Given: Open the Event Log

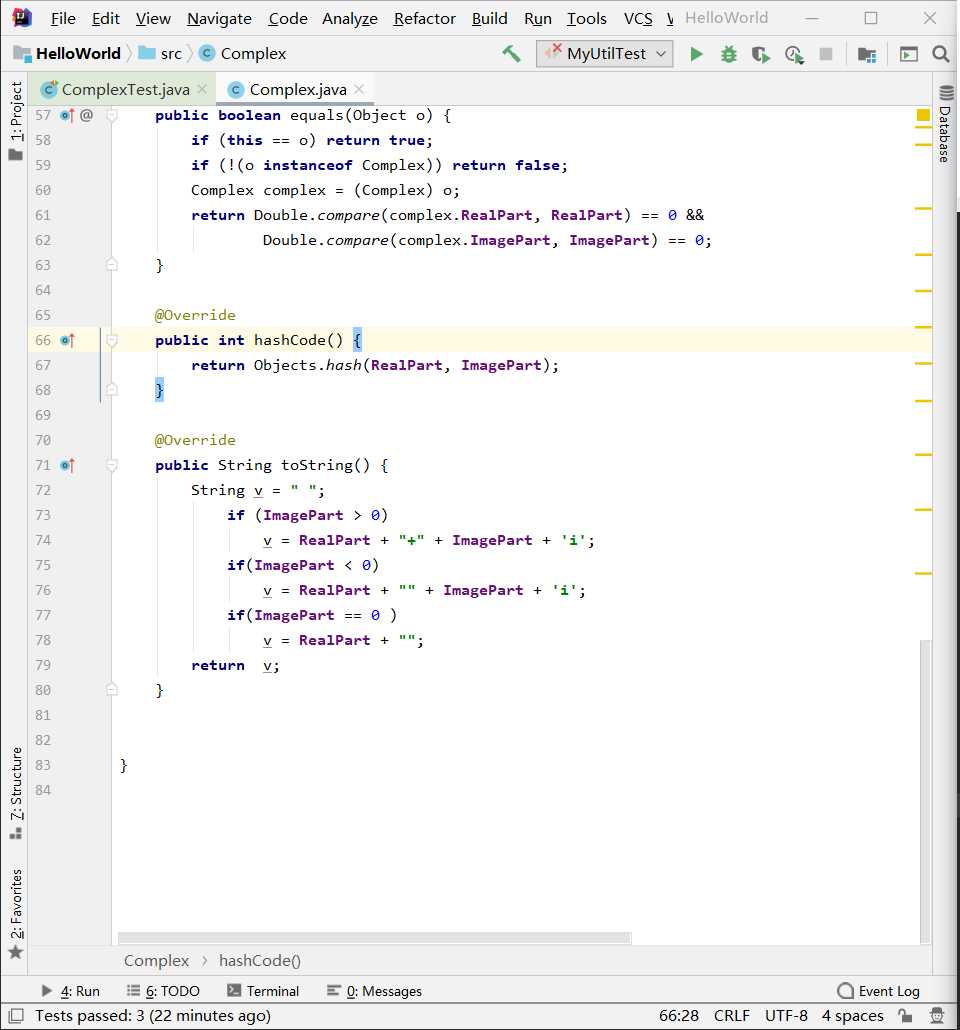Looking at the screenshot, I should tap(879, 991).
